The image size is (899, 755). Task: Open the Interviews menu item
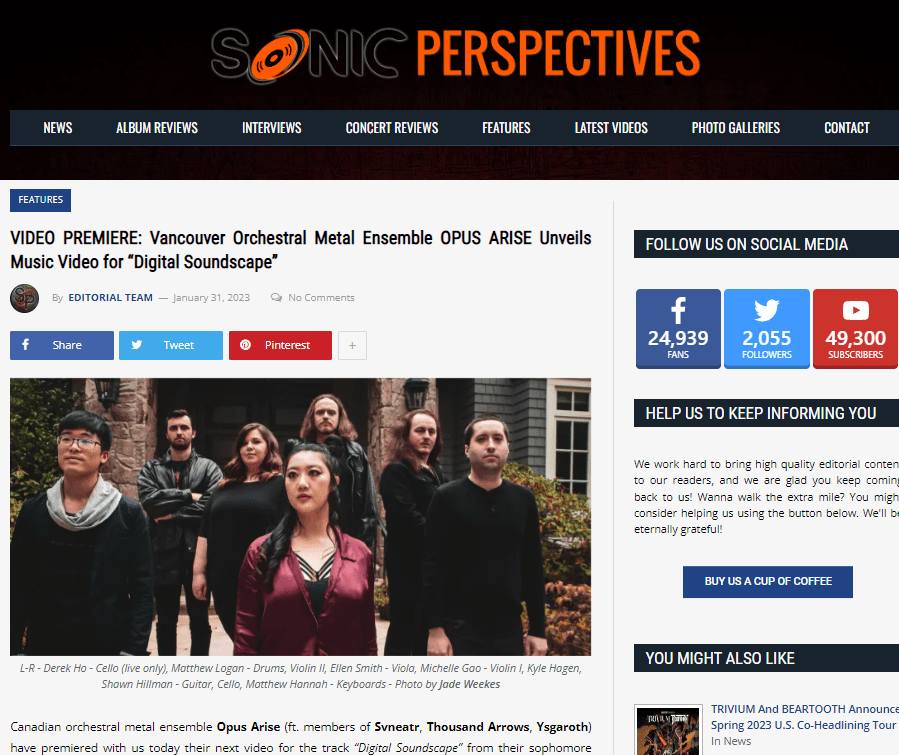point(272,128)
